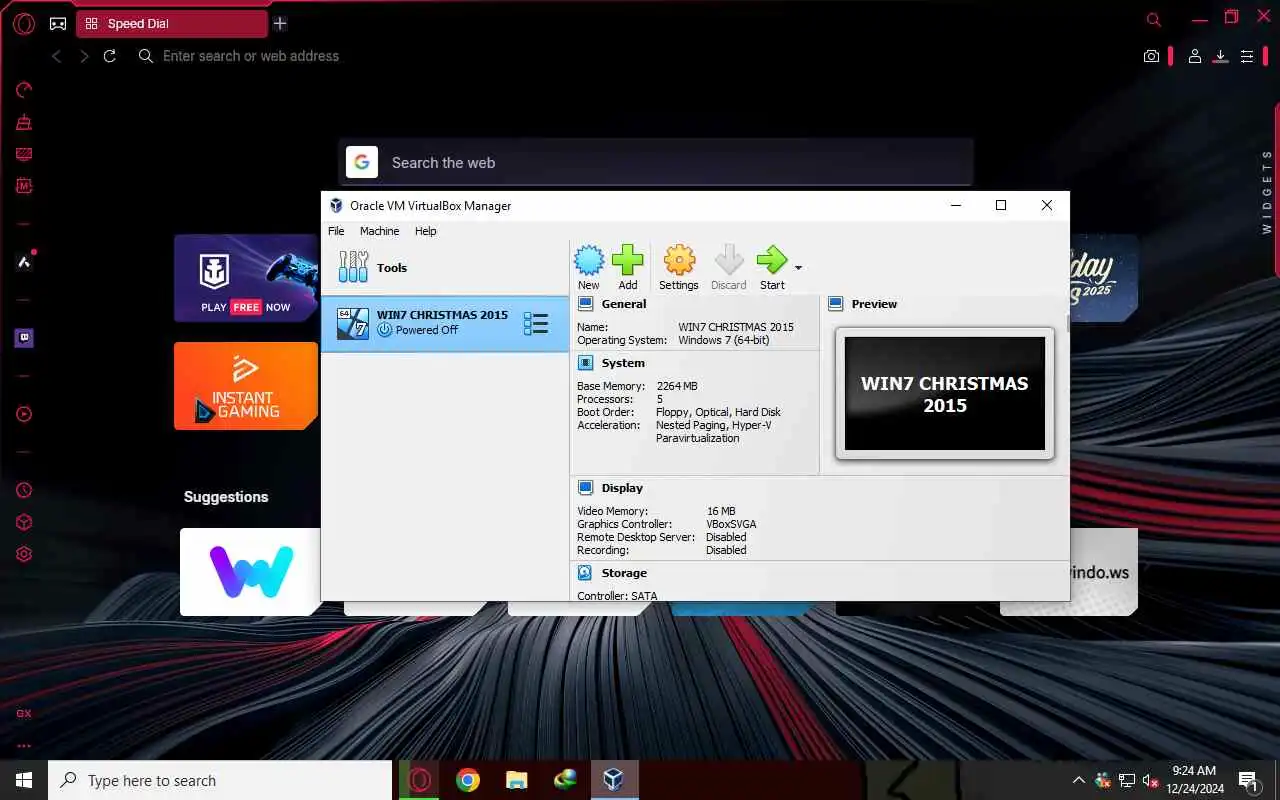The image size is (1280, 800).
Task: Open File Explorer from the taskbar
Action: [516, 780]
